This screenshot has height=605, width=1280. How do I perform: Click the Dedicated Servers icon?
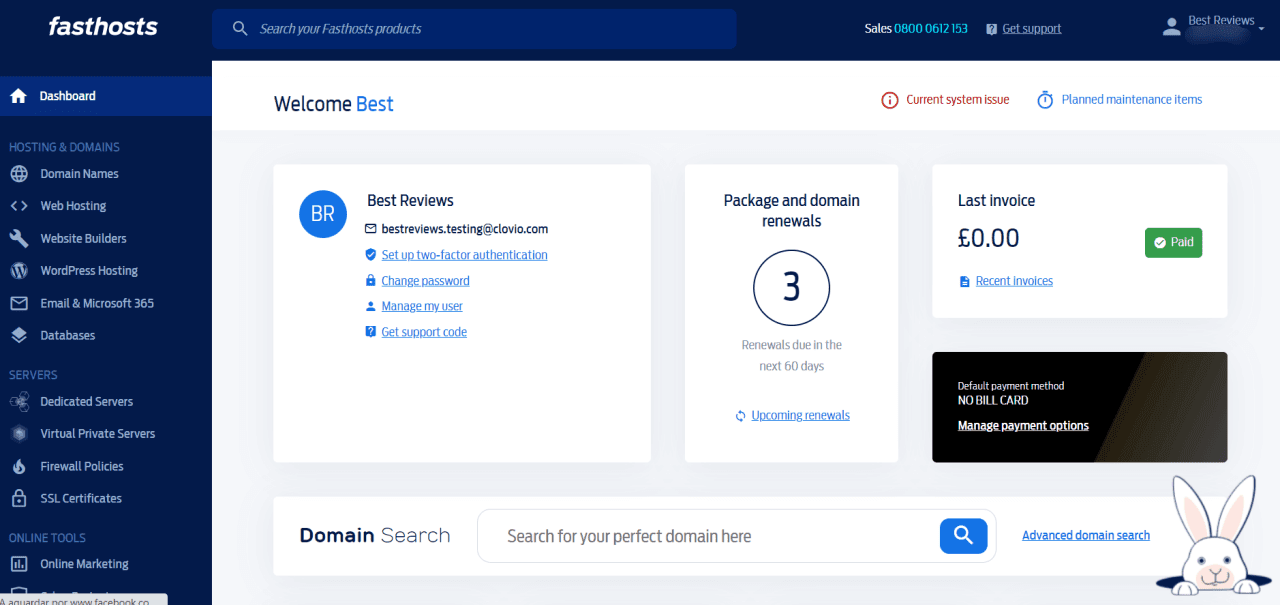(18, 401)
